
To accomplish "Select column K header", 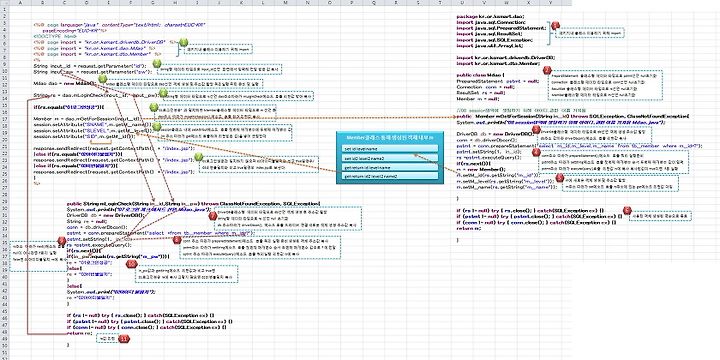I will click(242, 3).
